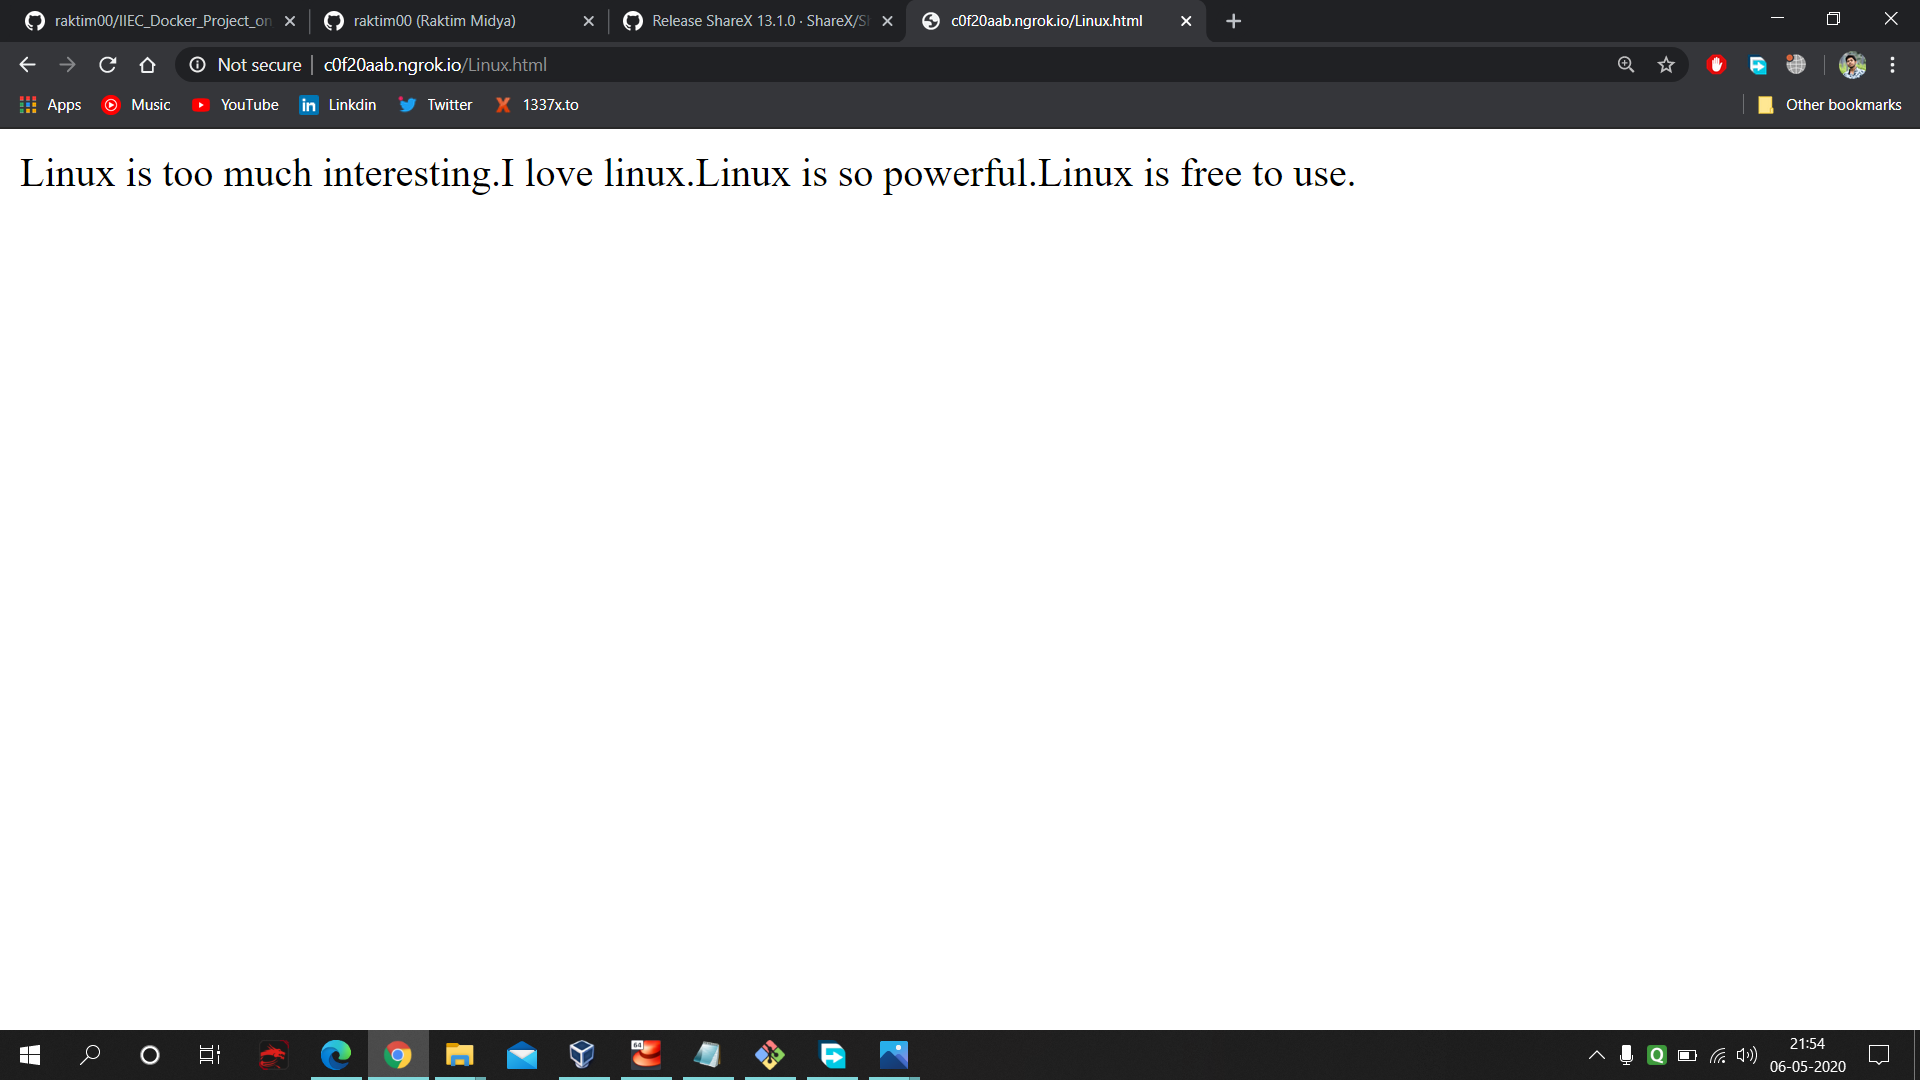Screen dimensions: 1920x1080
Task: Open File Explorer from taskbar
Action: point(459,1055)
